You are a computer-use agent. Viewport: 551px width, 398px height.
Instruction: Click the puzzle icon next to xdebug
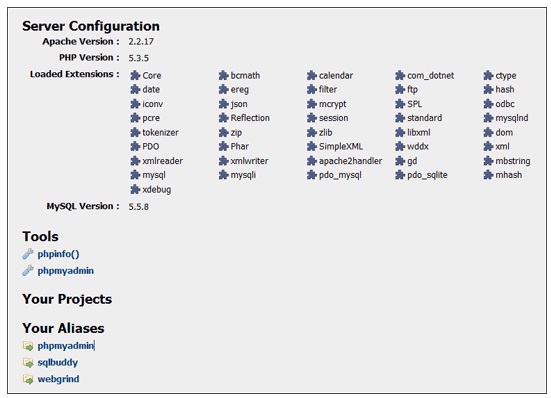(x=135, y=189)
